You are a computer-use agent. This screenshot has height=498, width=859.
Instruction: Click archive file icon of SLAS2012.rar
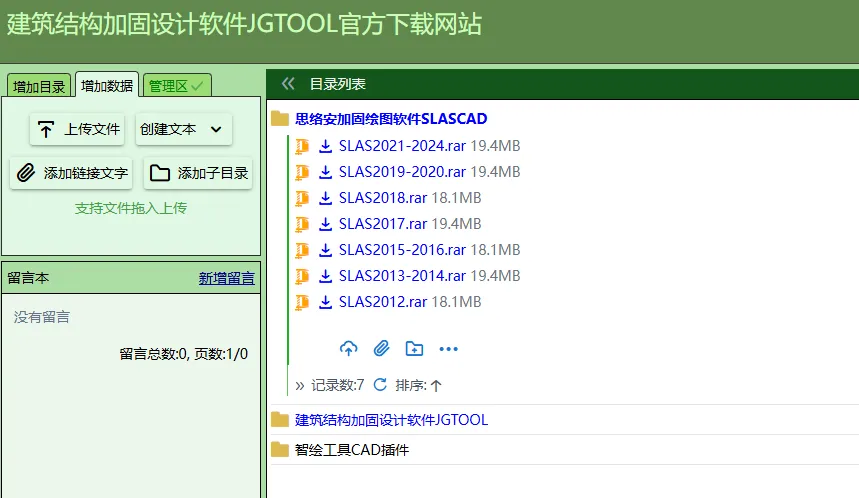click(x=302, y=302)
